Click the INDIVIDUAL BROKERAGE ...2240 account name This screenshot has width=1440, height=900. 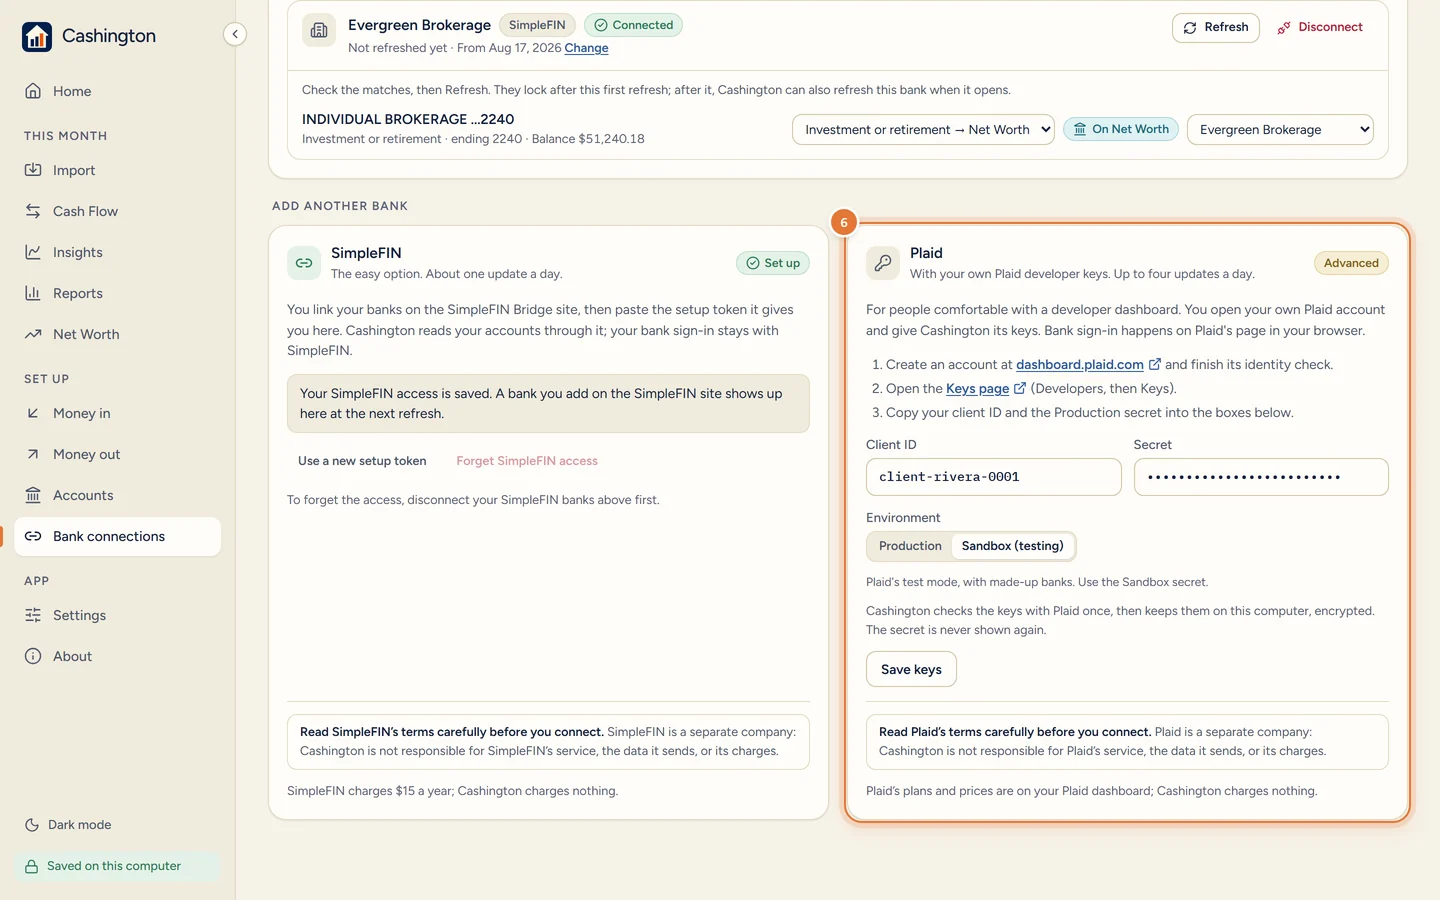(408, 119)
